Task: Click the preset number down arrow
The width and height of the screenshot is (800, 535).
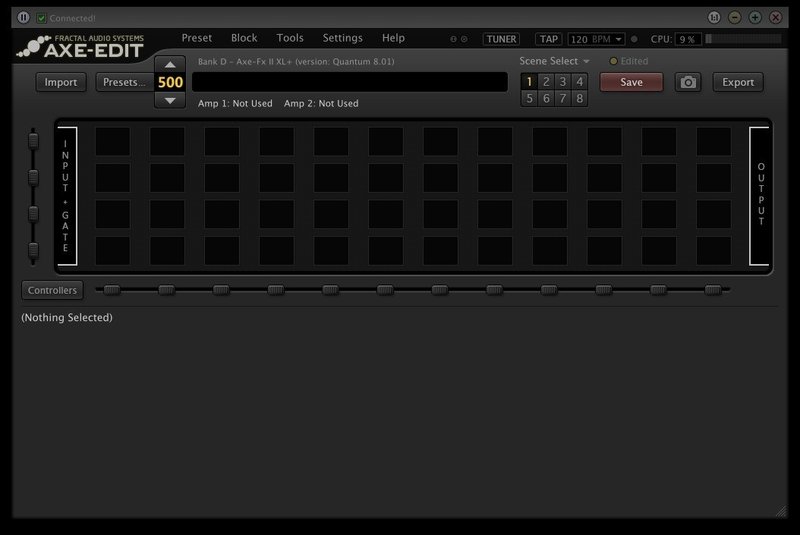Action: [170, 100]
